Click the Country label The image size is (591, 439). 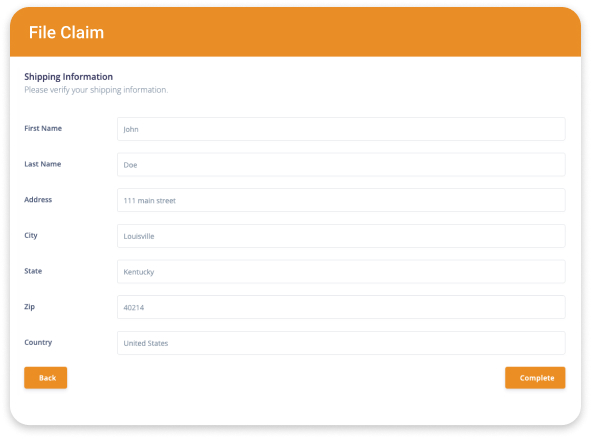click(x=38, y=342)
